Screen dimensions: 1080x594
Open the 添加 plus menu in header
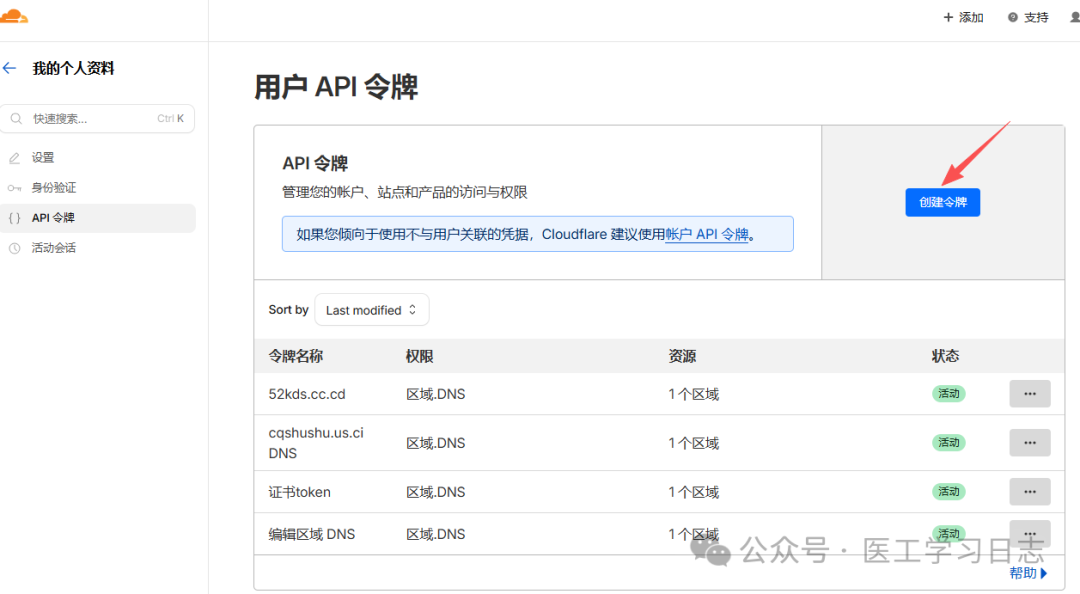coord(964,17)
